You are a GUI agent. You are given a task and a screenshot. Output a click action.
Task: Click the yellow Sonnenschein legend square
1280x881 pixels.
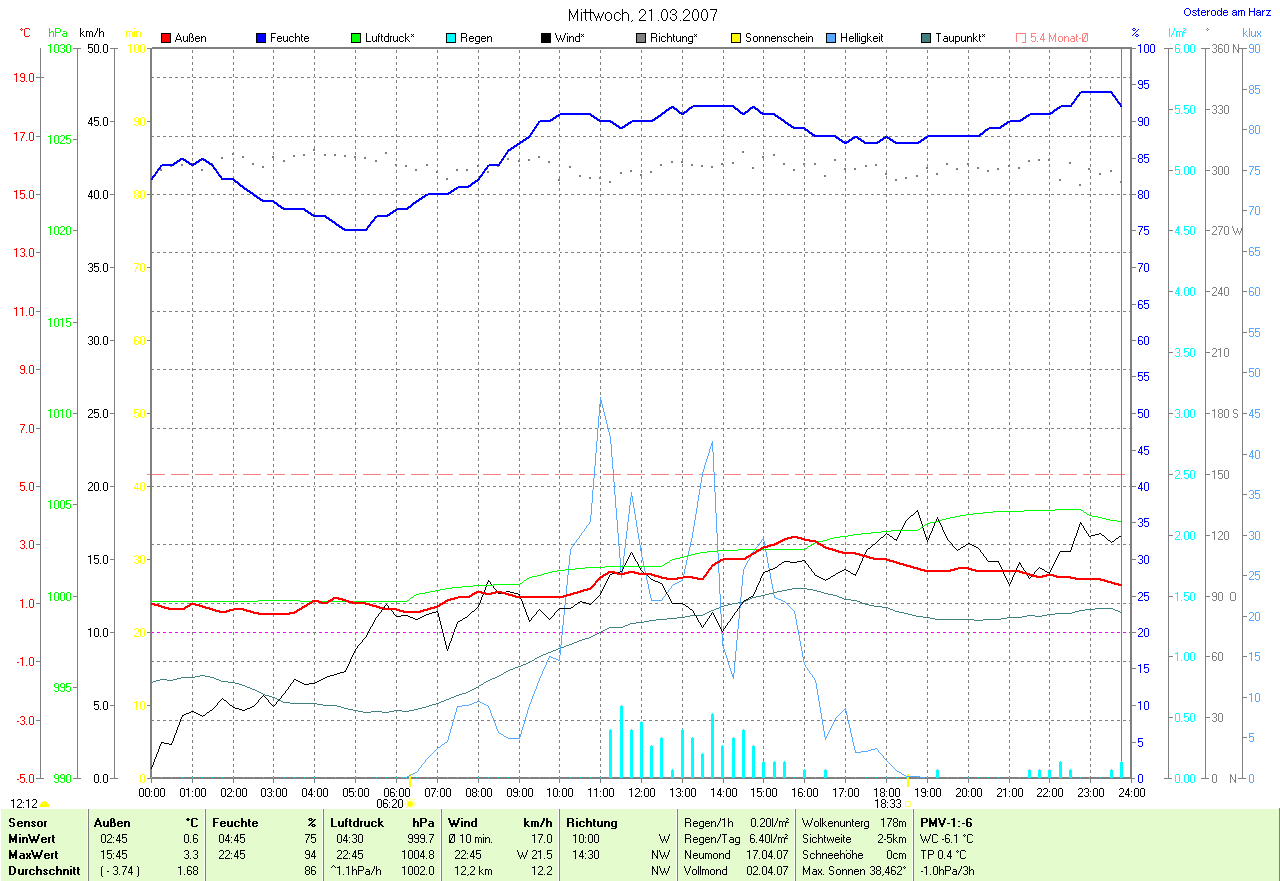736,38
